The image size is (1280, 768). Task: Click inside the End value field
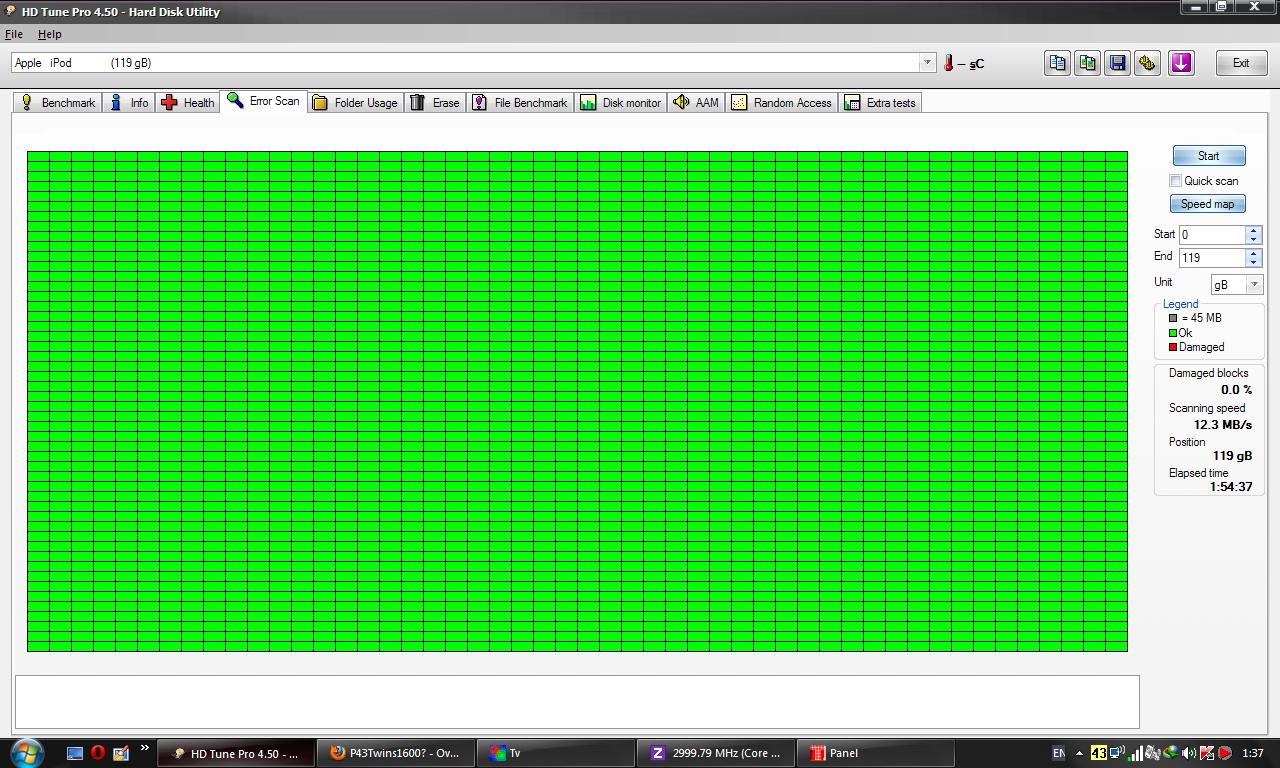coord(1211,258)
